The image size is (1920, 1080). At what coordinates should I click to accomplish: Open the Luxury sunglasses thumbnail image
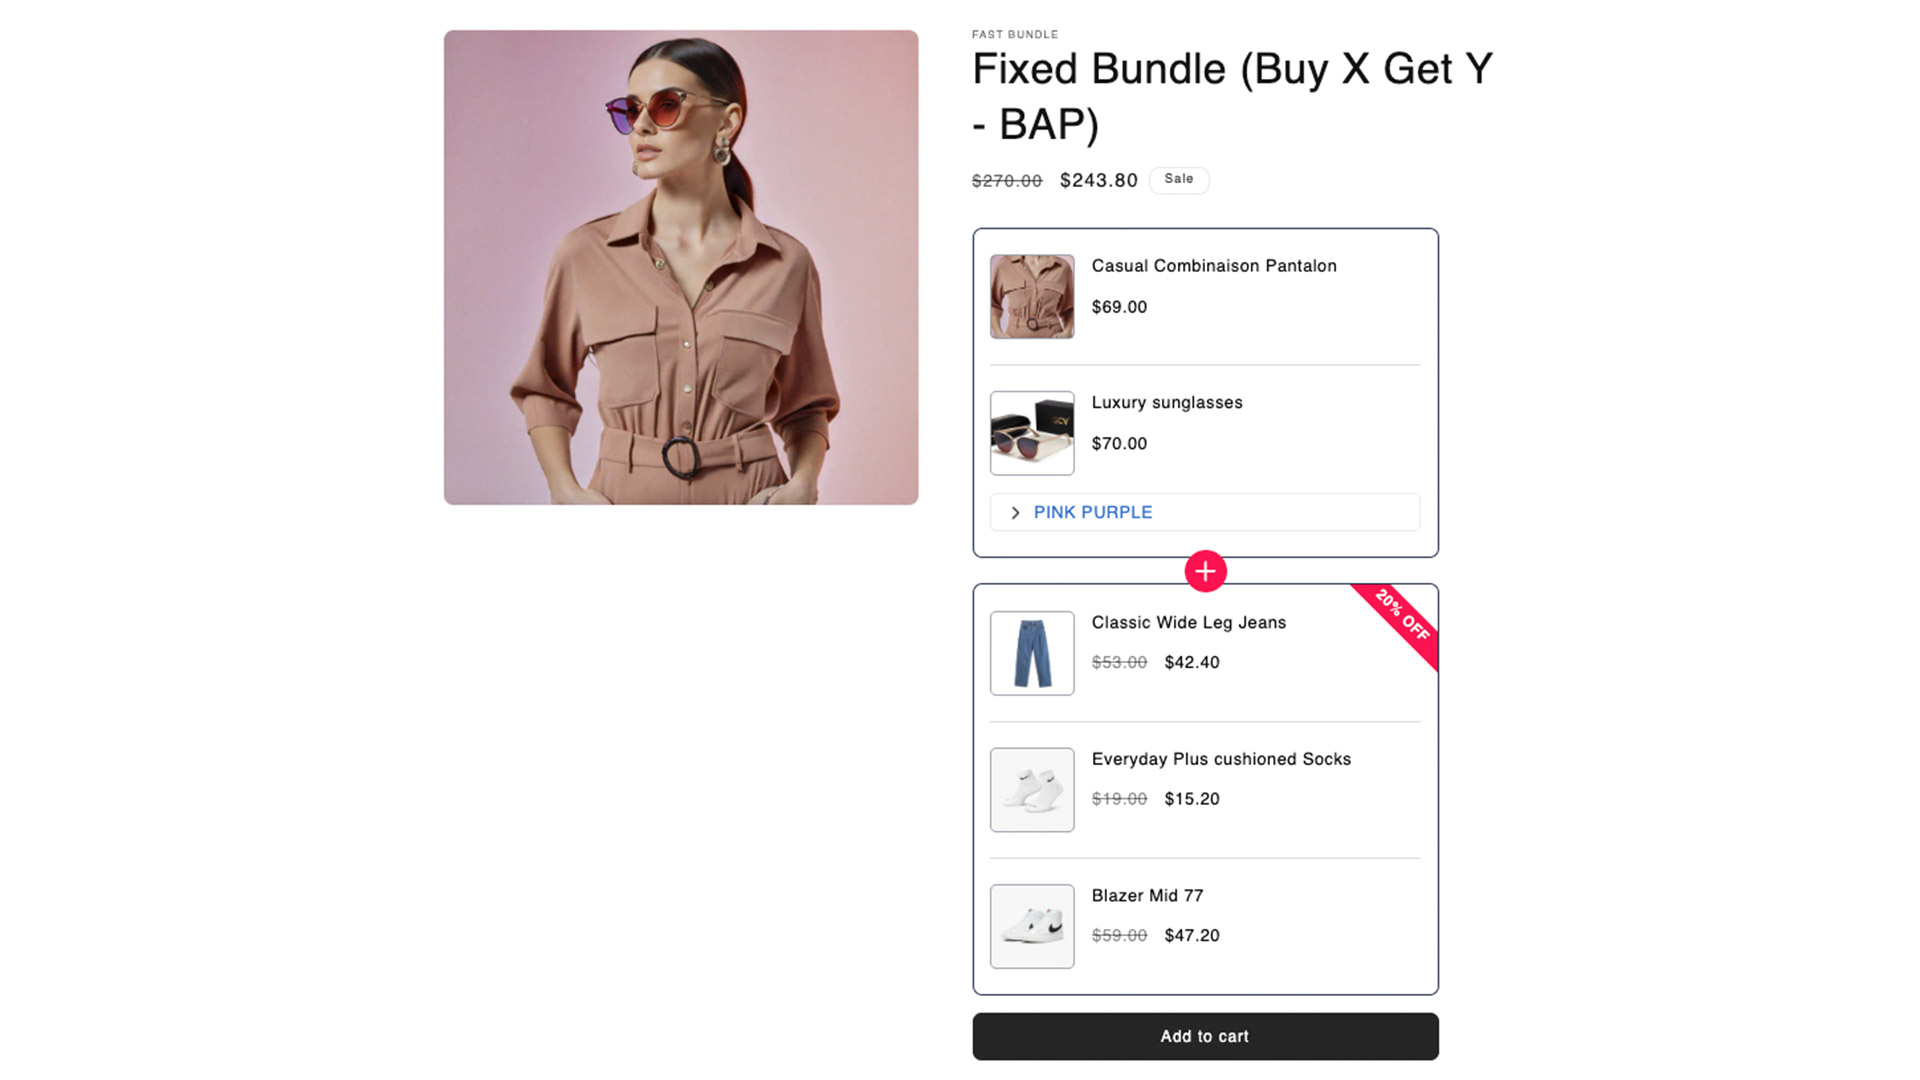coord(1032,433)
